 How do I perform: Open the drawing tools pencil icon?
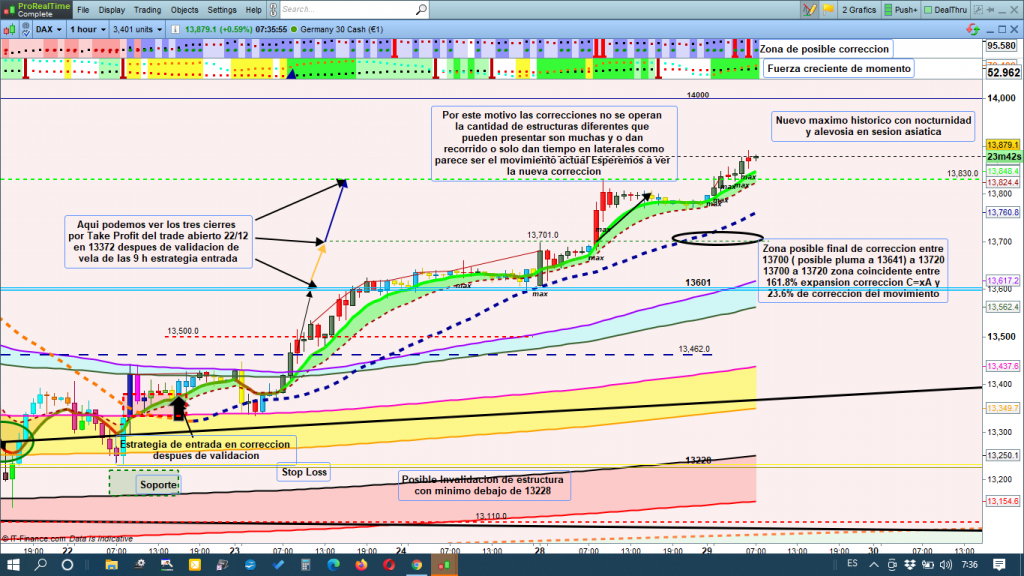809,10
